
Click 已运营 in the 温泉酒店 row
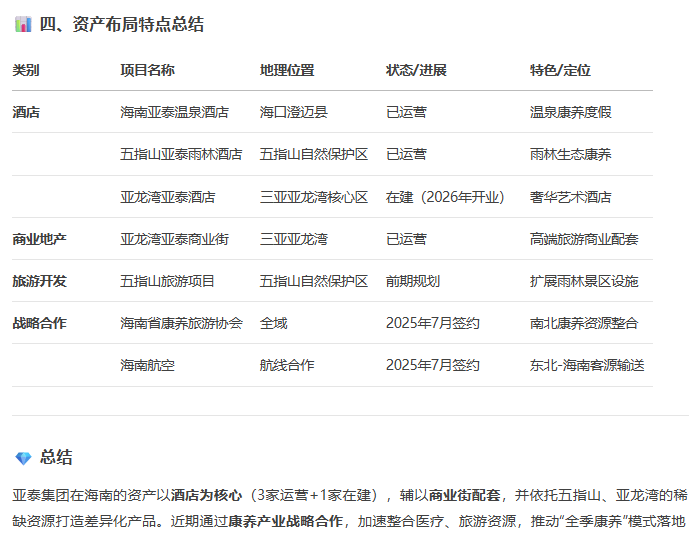tap(406, 112)
